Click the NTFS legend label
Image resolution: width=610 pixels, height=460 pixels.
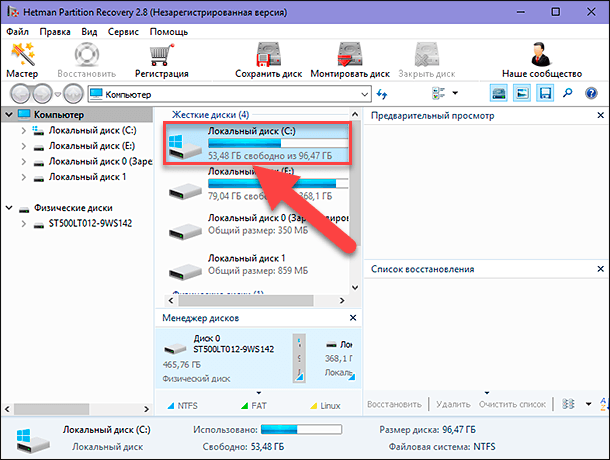(188, 406)
